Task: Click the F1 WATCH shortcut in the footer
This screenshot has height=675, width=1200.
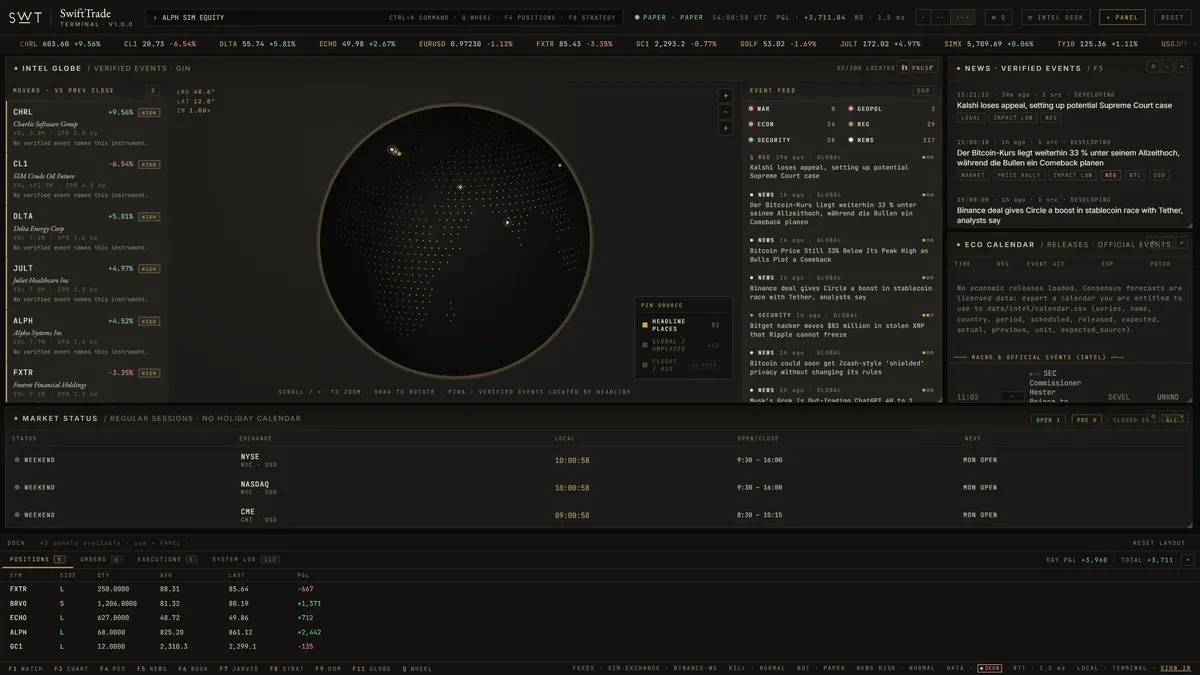Action: click(x=26, y=668)
